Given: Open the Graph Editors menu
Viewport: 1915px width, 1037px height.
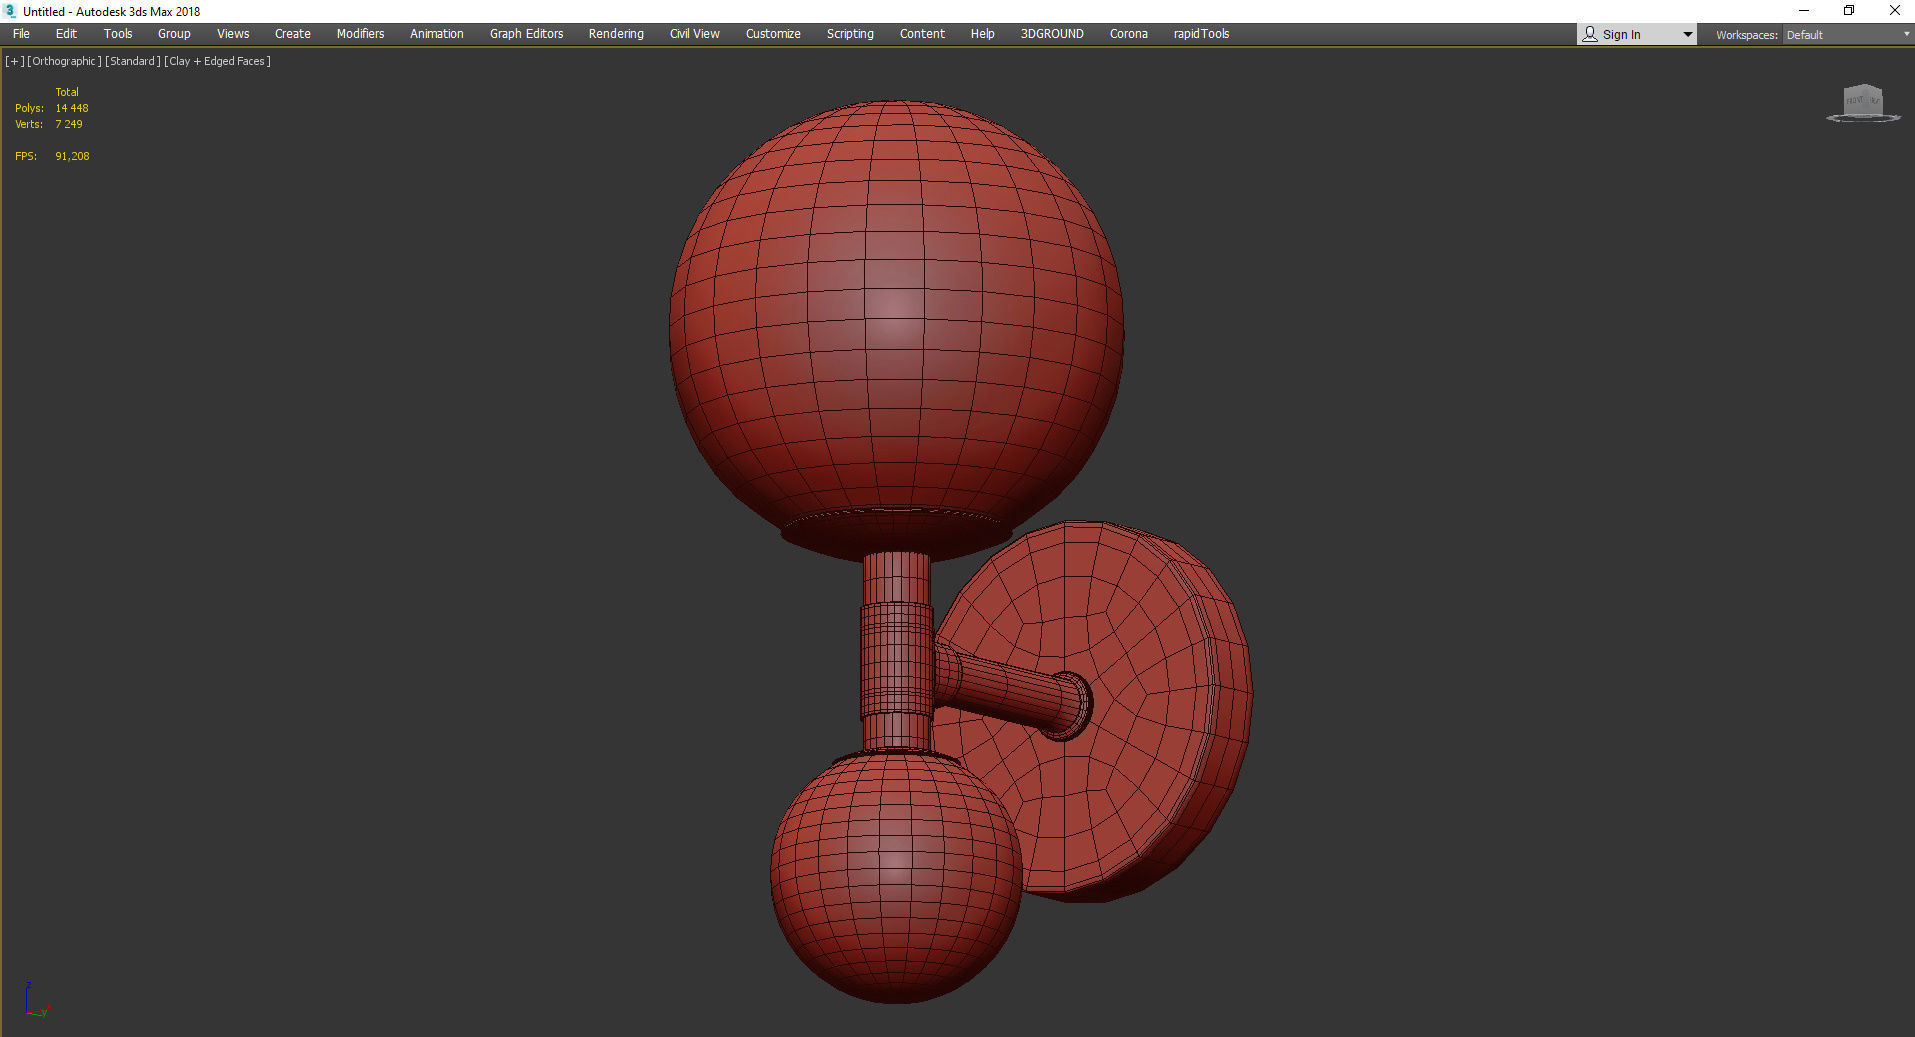Looking at the screenshot, I should click(526, 34).
